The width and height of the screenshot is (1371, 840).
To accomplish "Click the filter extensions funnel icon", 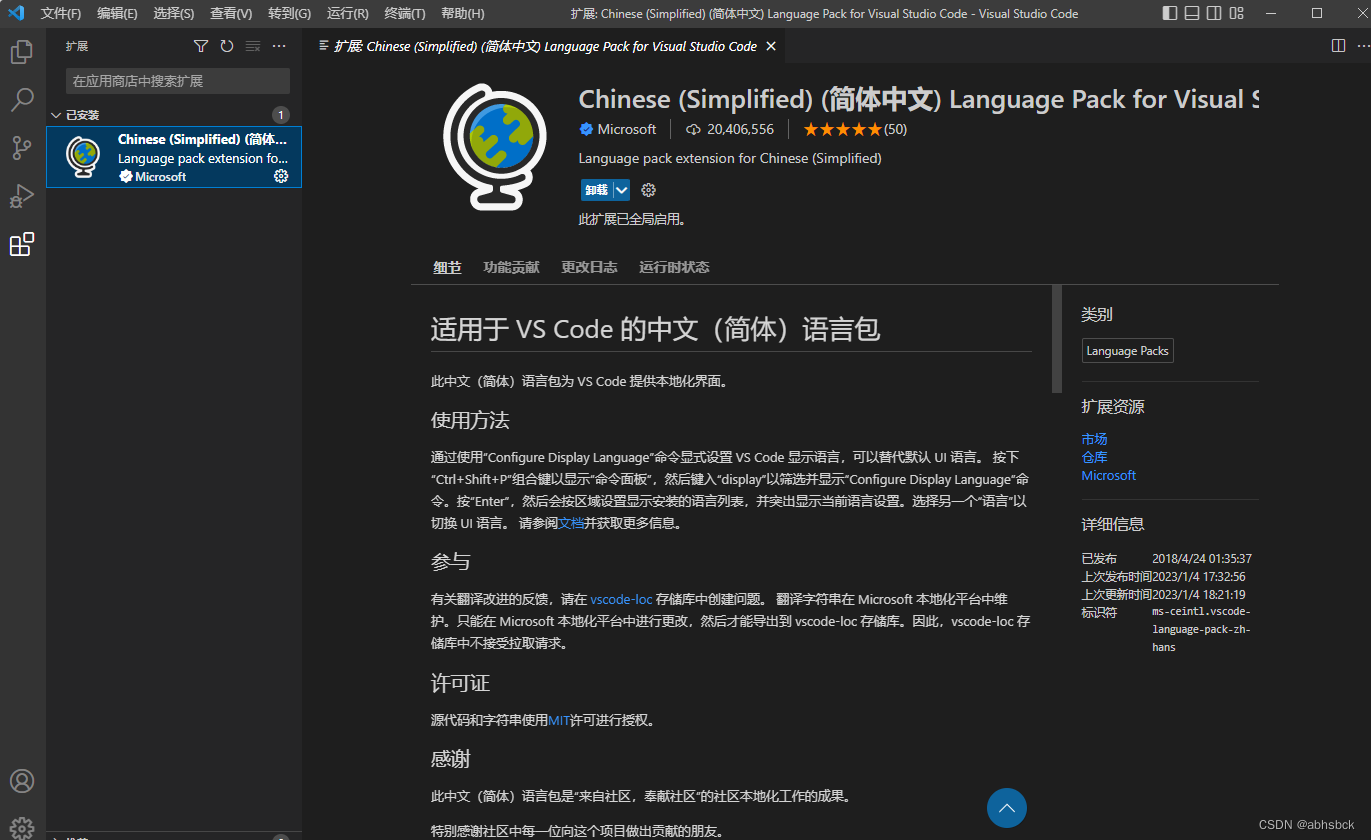I will click(x=201, y=46).
